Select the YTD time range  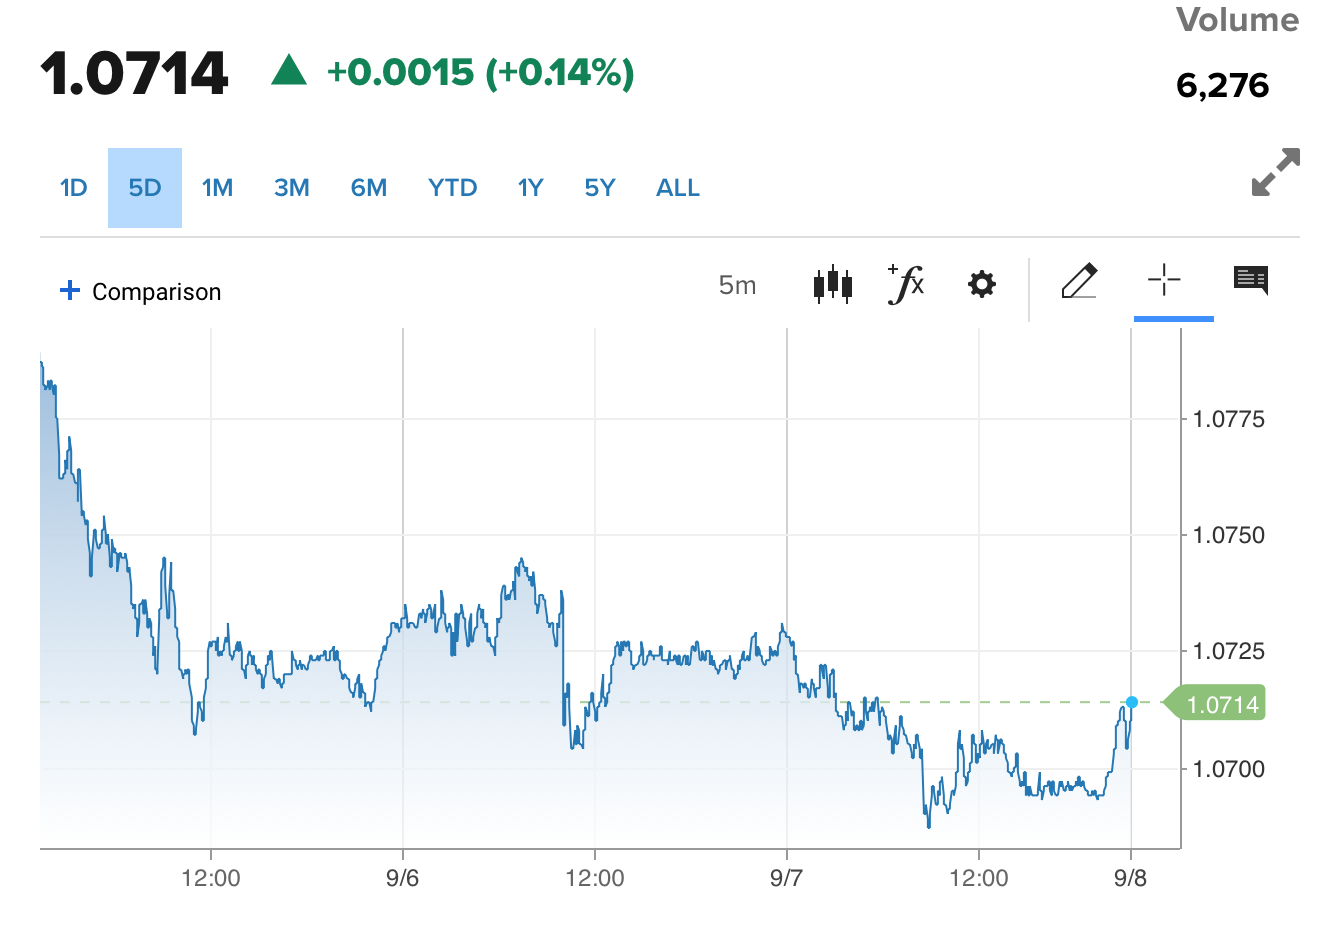452,188
